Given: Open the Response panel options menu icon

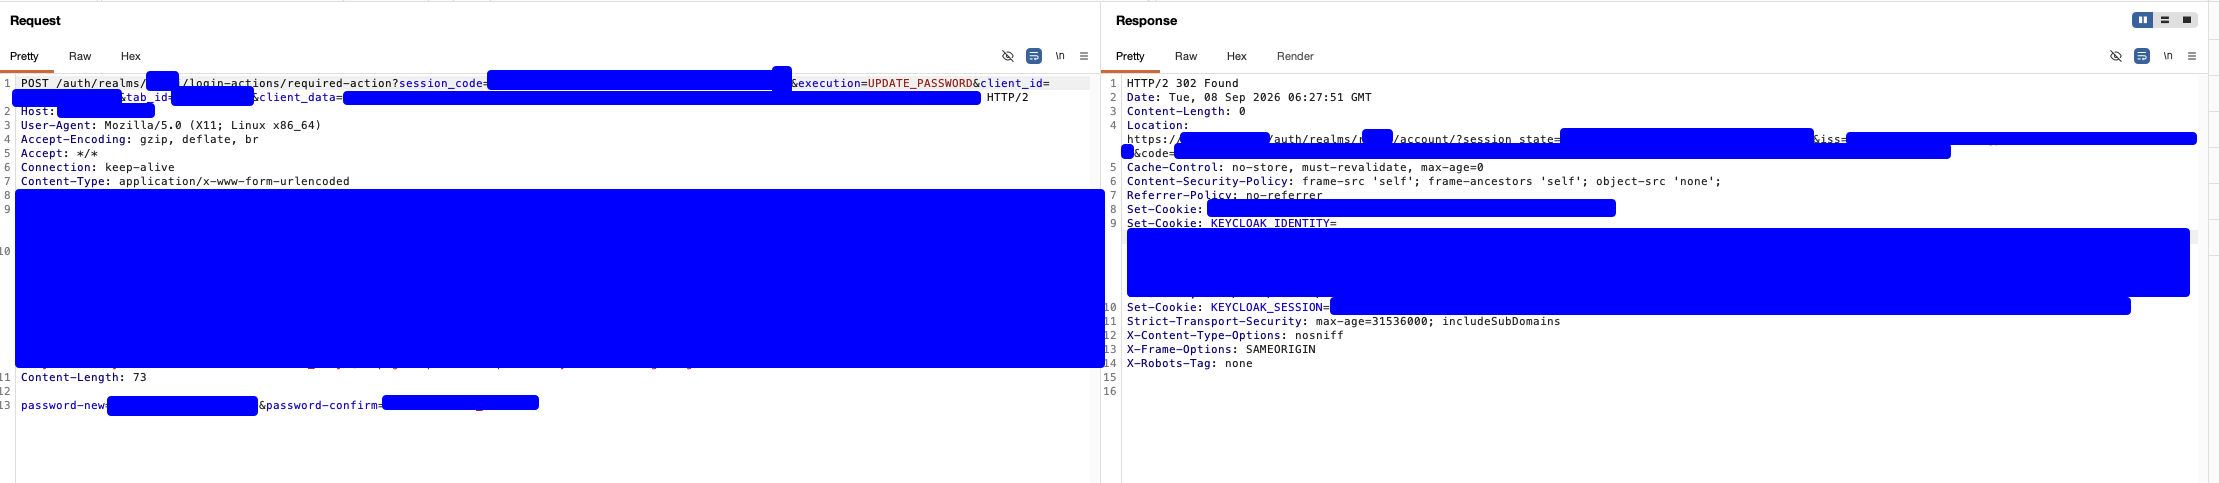Looking at the screenshot, I should [2192, 56].
